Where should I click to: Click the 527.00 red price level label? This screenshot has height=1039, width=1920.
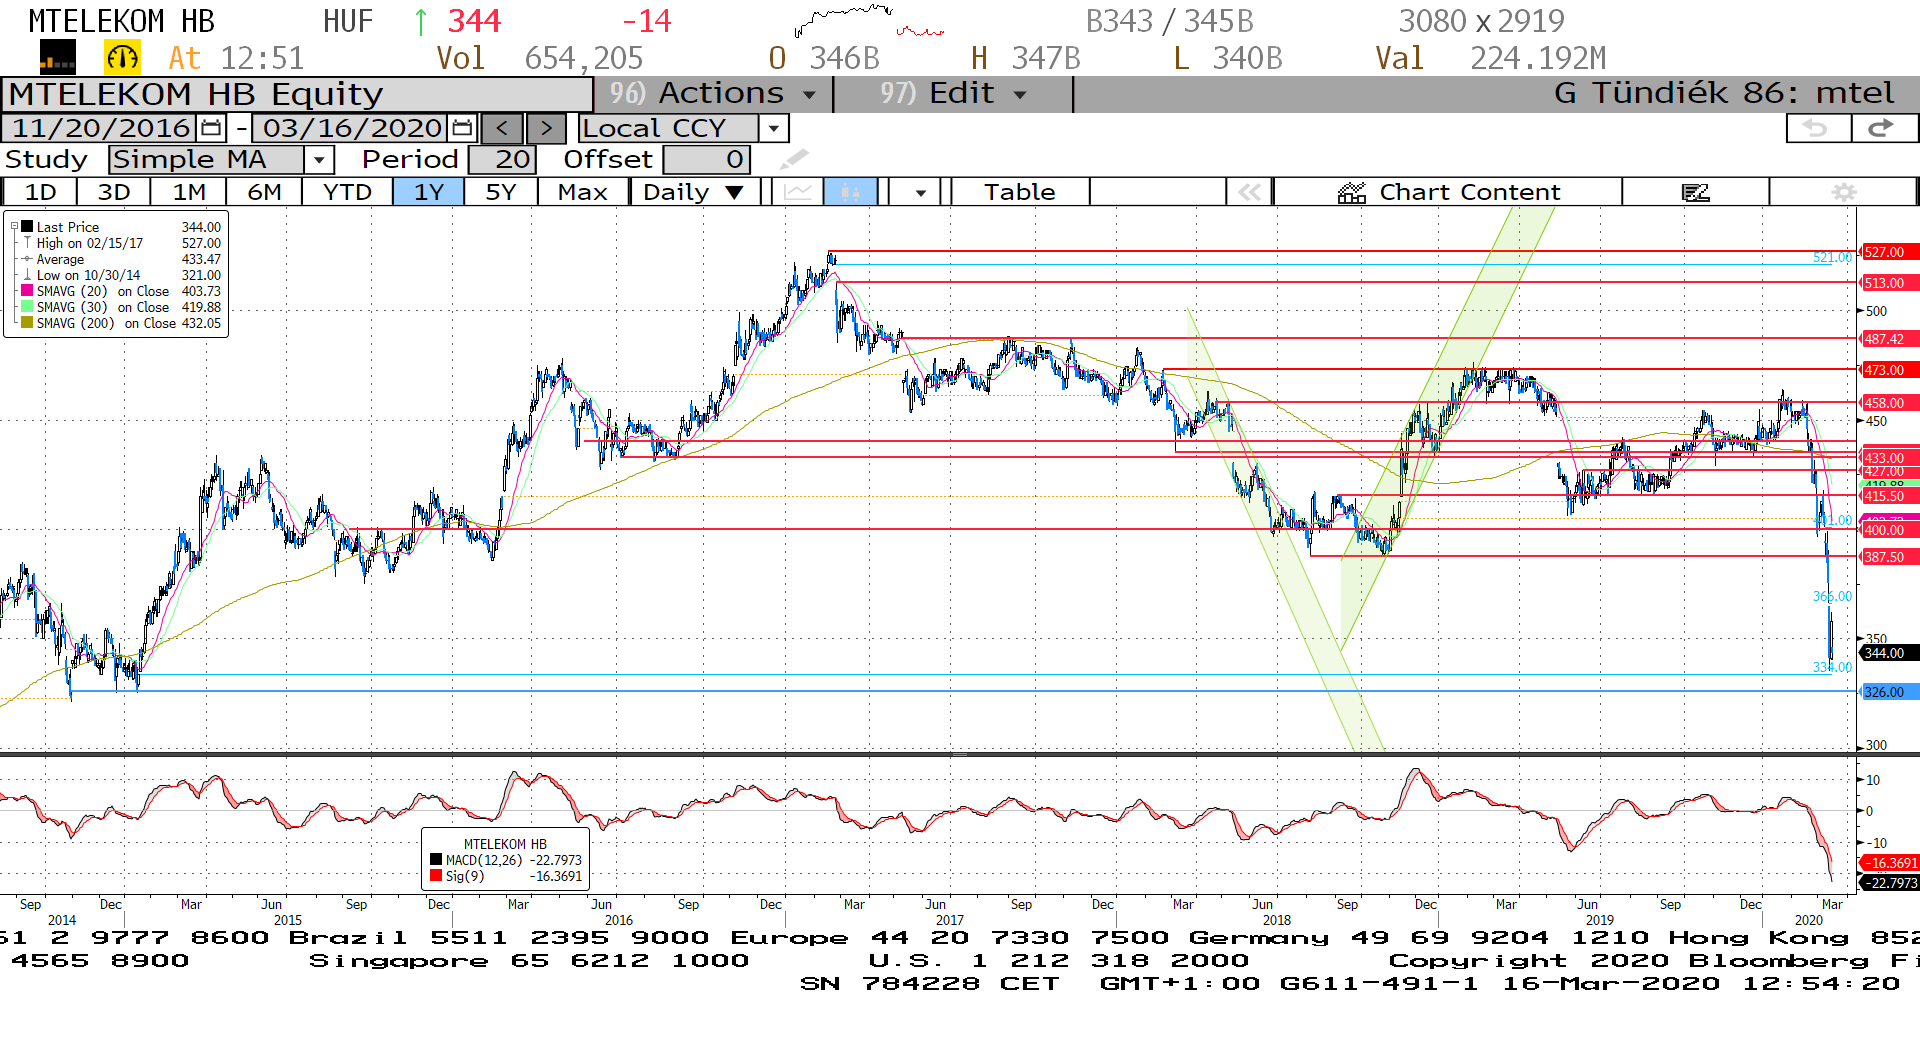click(x=1888, y=252)
